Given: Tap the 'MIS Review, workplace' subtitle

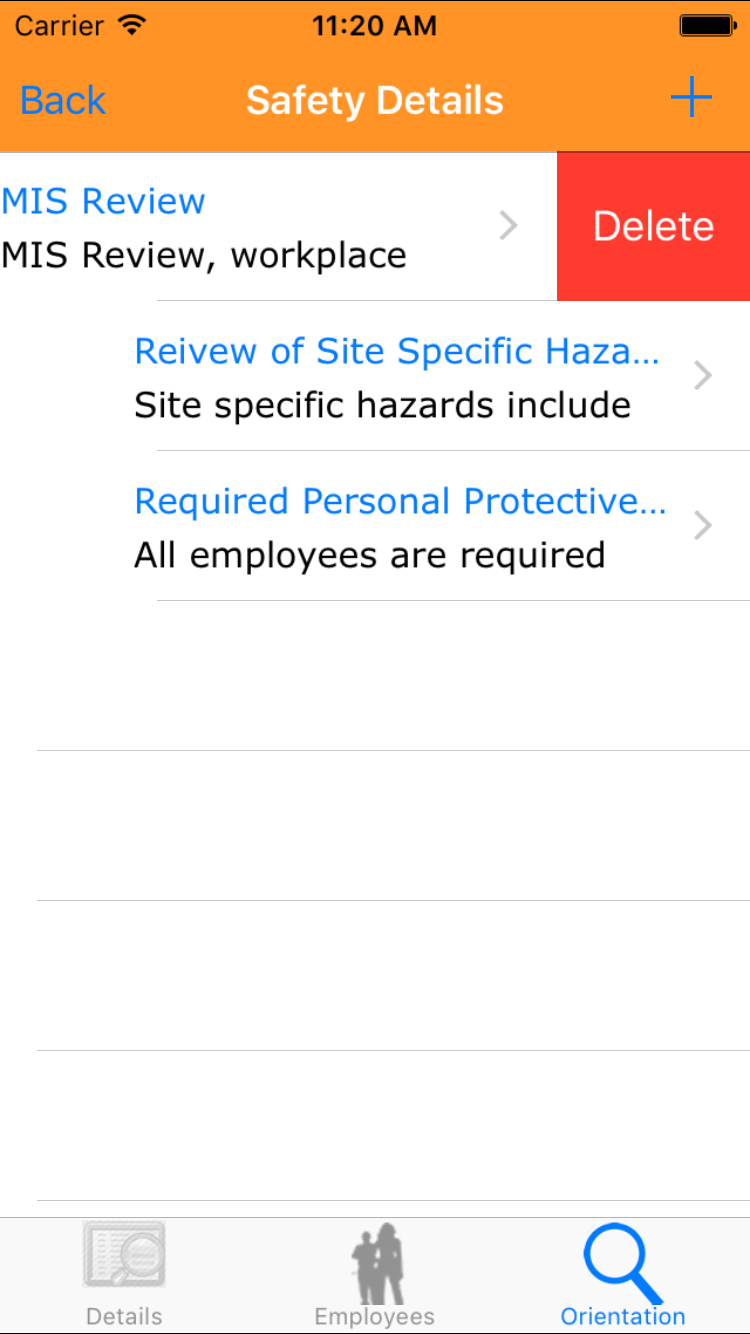Looking at the screenshot, I should [x=204, y=255].
